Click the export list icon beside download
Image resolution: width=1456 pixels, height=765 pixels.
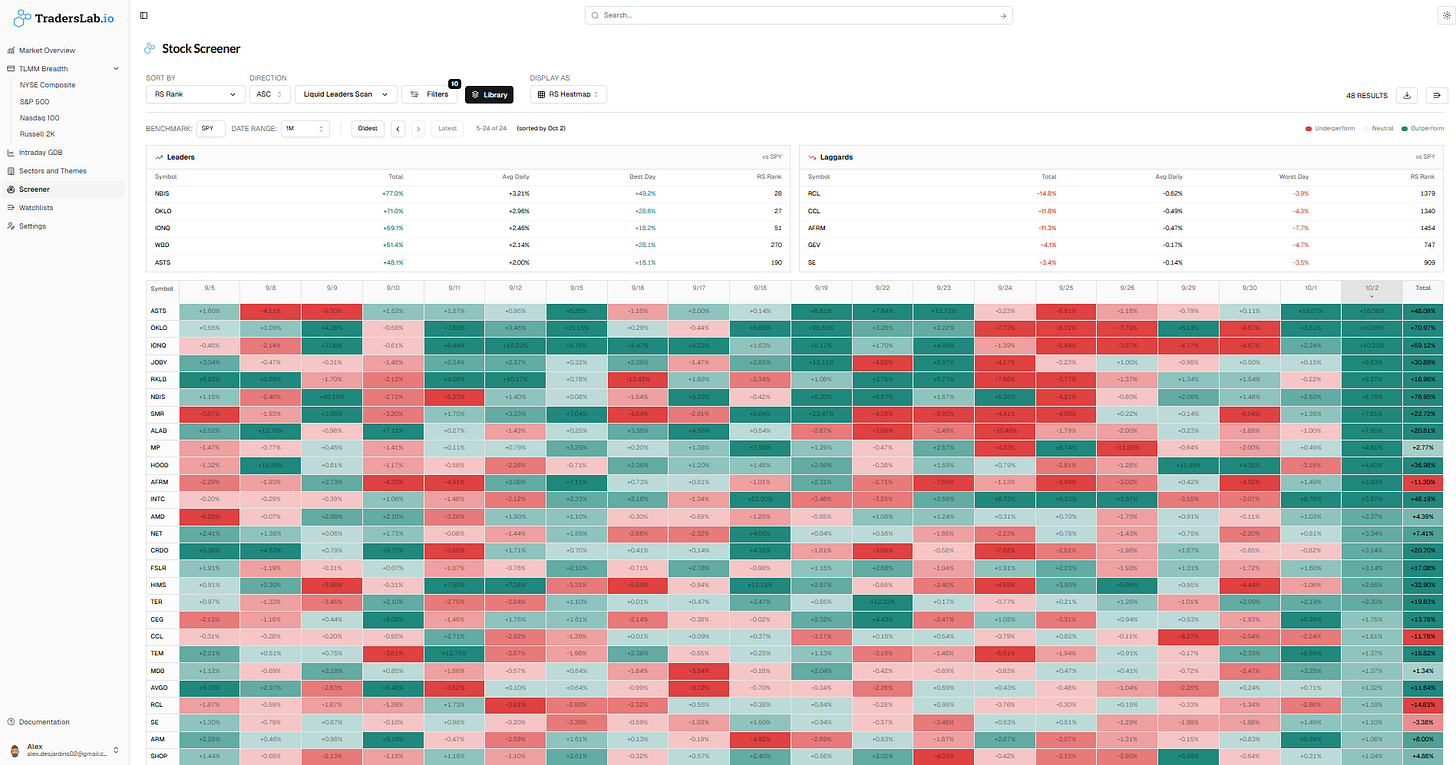coord(1436,95)
